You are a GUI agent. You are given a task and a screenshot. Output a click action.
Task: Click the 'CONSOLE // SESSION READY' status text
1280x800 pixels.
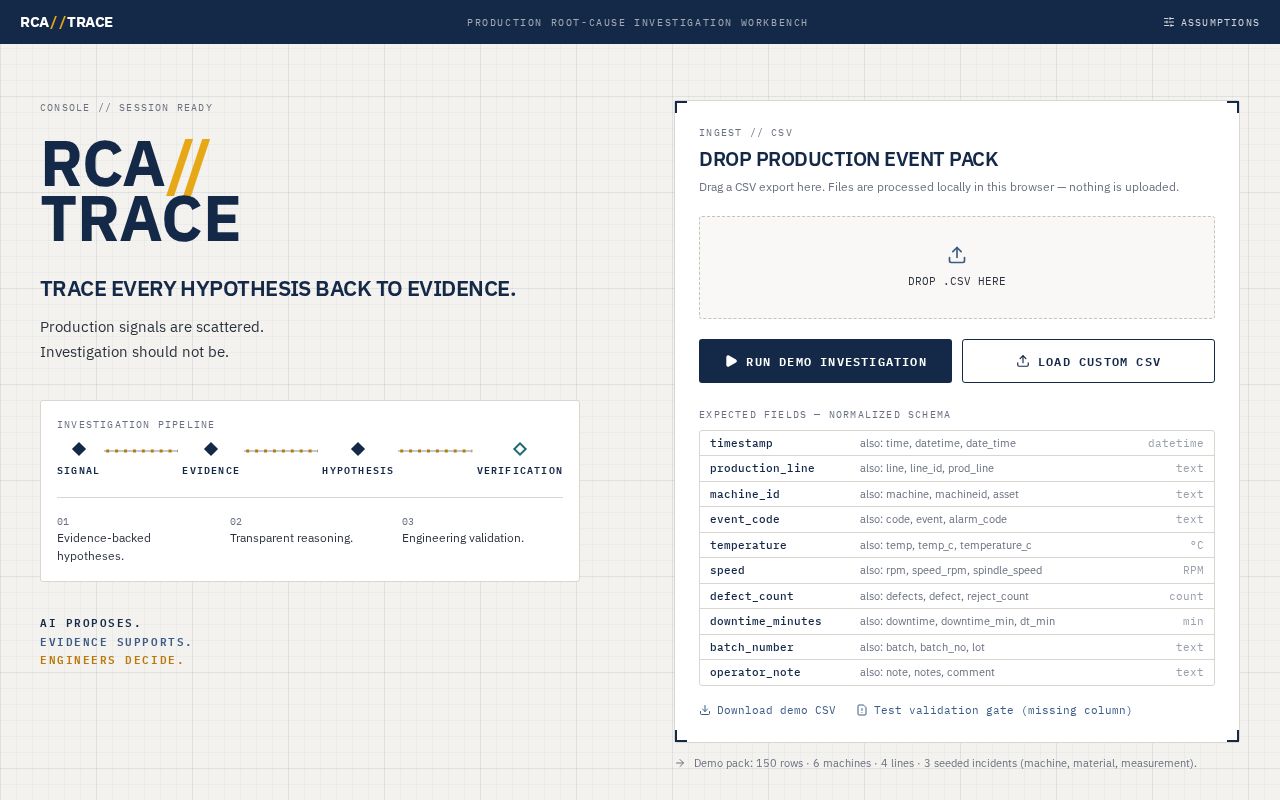pyautogui.click(x=126, y=108)
